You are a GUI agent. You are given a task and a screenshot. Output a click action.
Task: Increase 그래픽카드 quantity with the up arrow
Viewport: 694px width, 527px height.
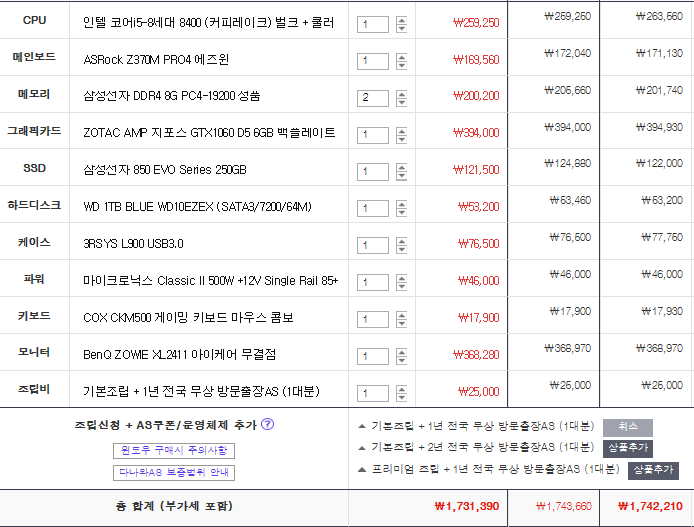pos(401,131)
